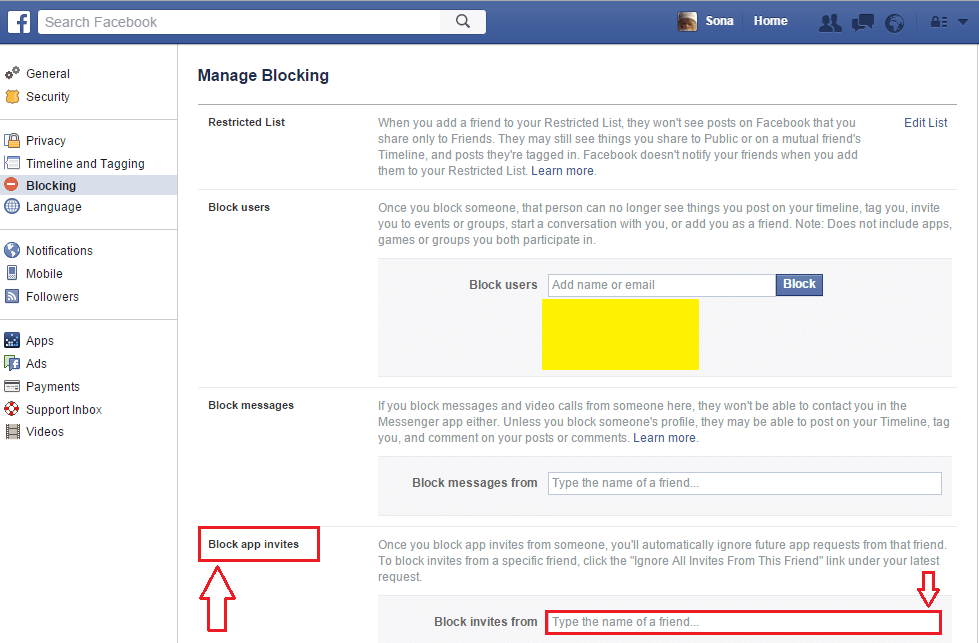Click the Language globe icon

point(12,206)
